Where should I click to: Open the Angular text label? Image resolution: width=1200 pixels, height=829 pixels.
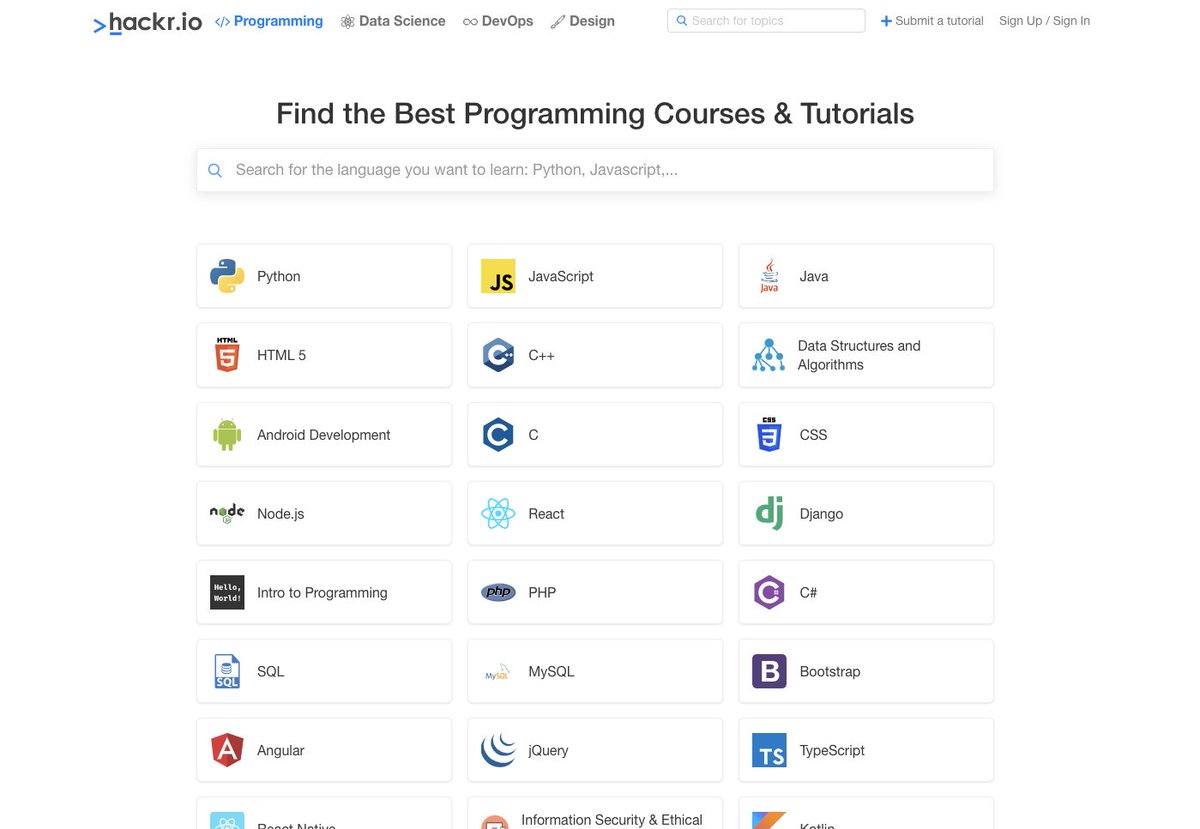(281, 751)
